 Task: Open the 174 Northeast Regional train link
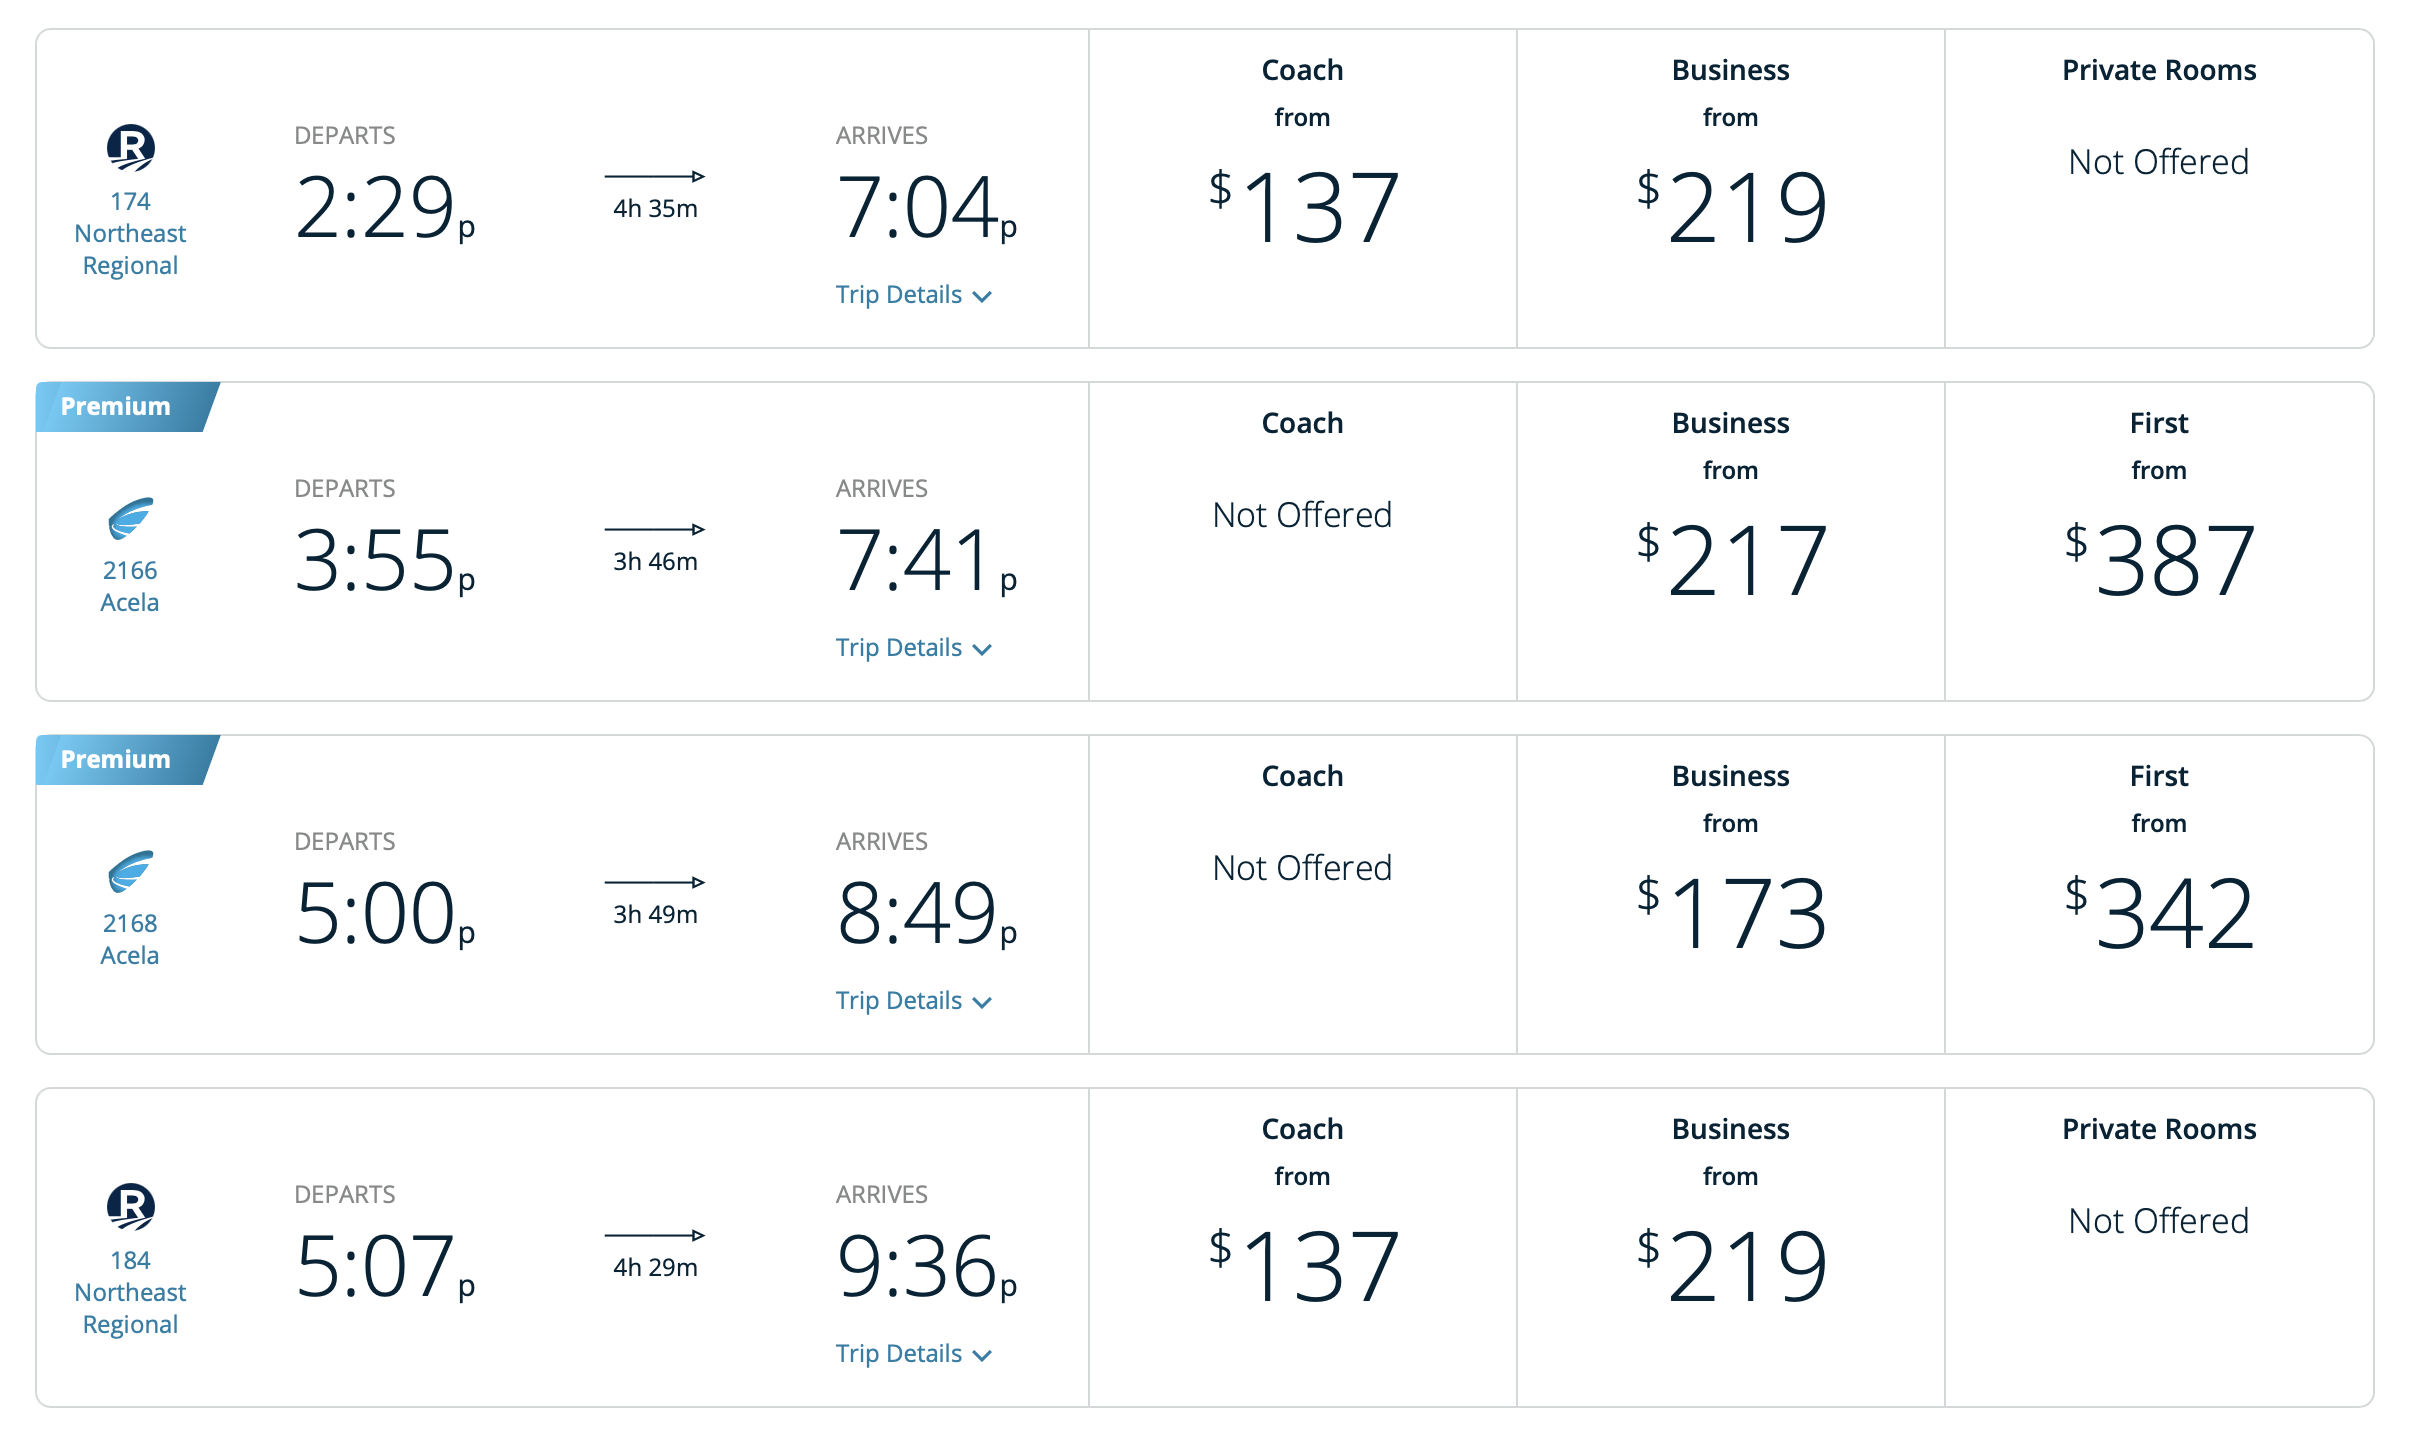[129, 233]
